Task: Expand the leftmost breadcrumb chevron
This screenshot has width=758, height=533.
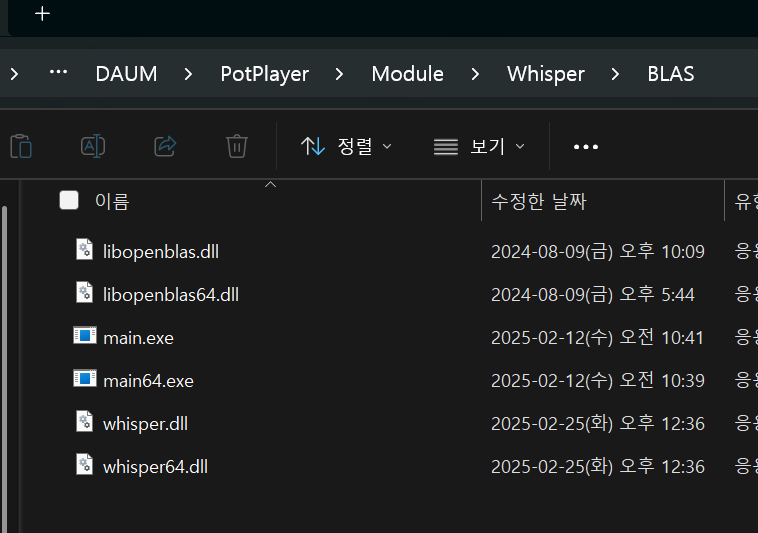Action: [x=15, y=74]
